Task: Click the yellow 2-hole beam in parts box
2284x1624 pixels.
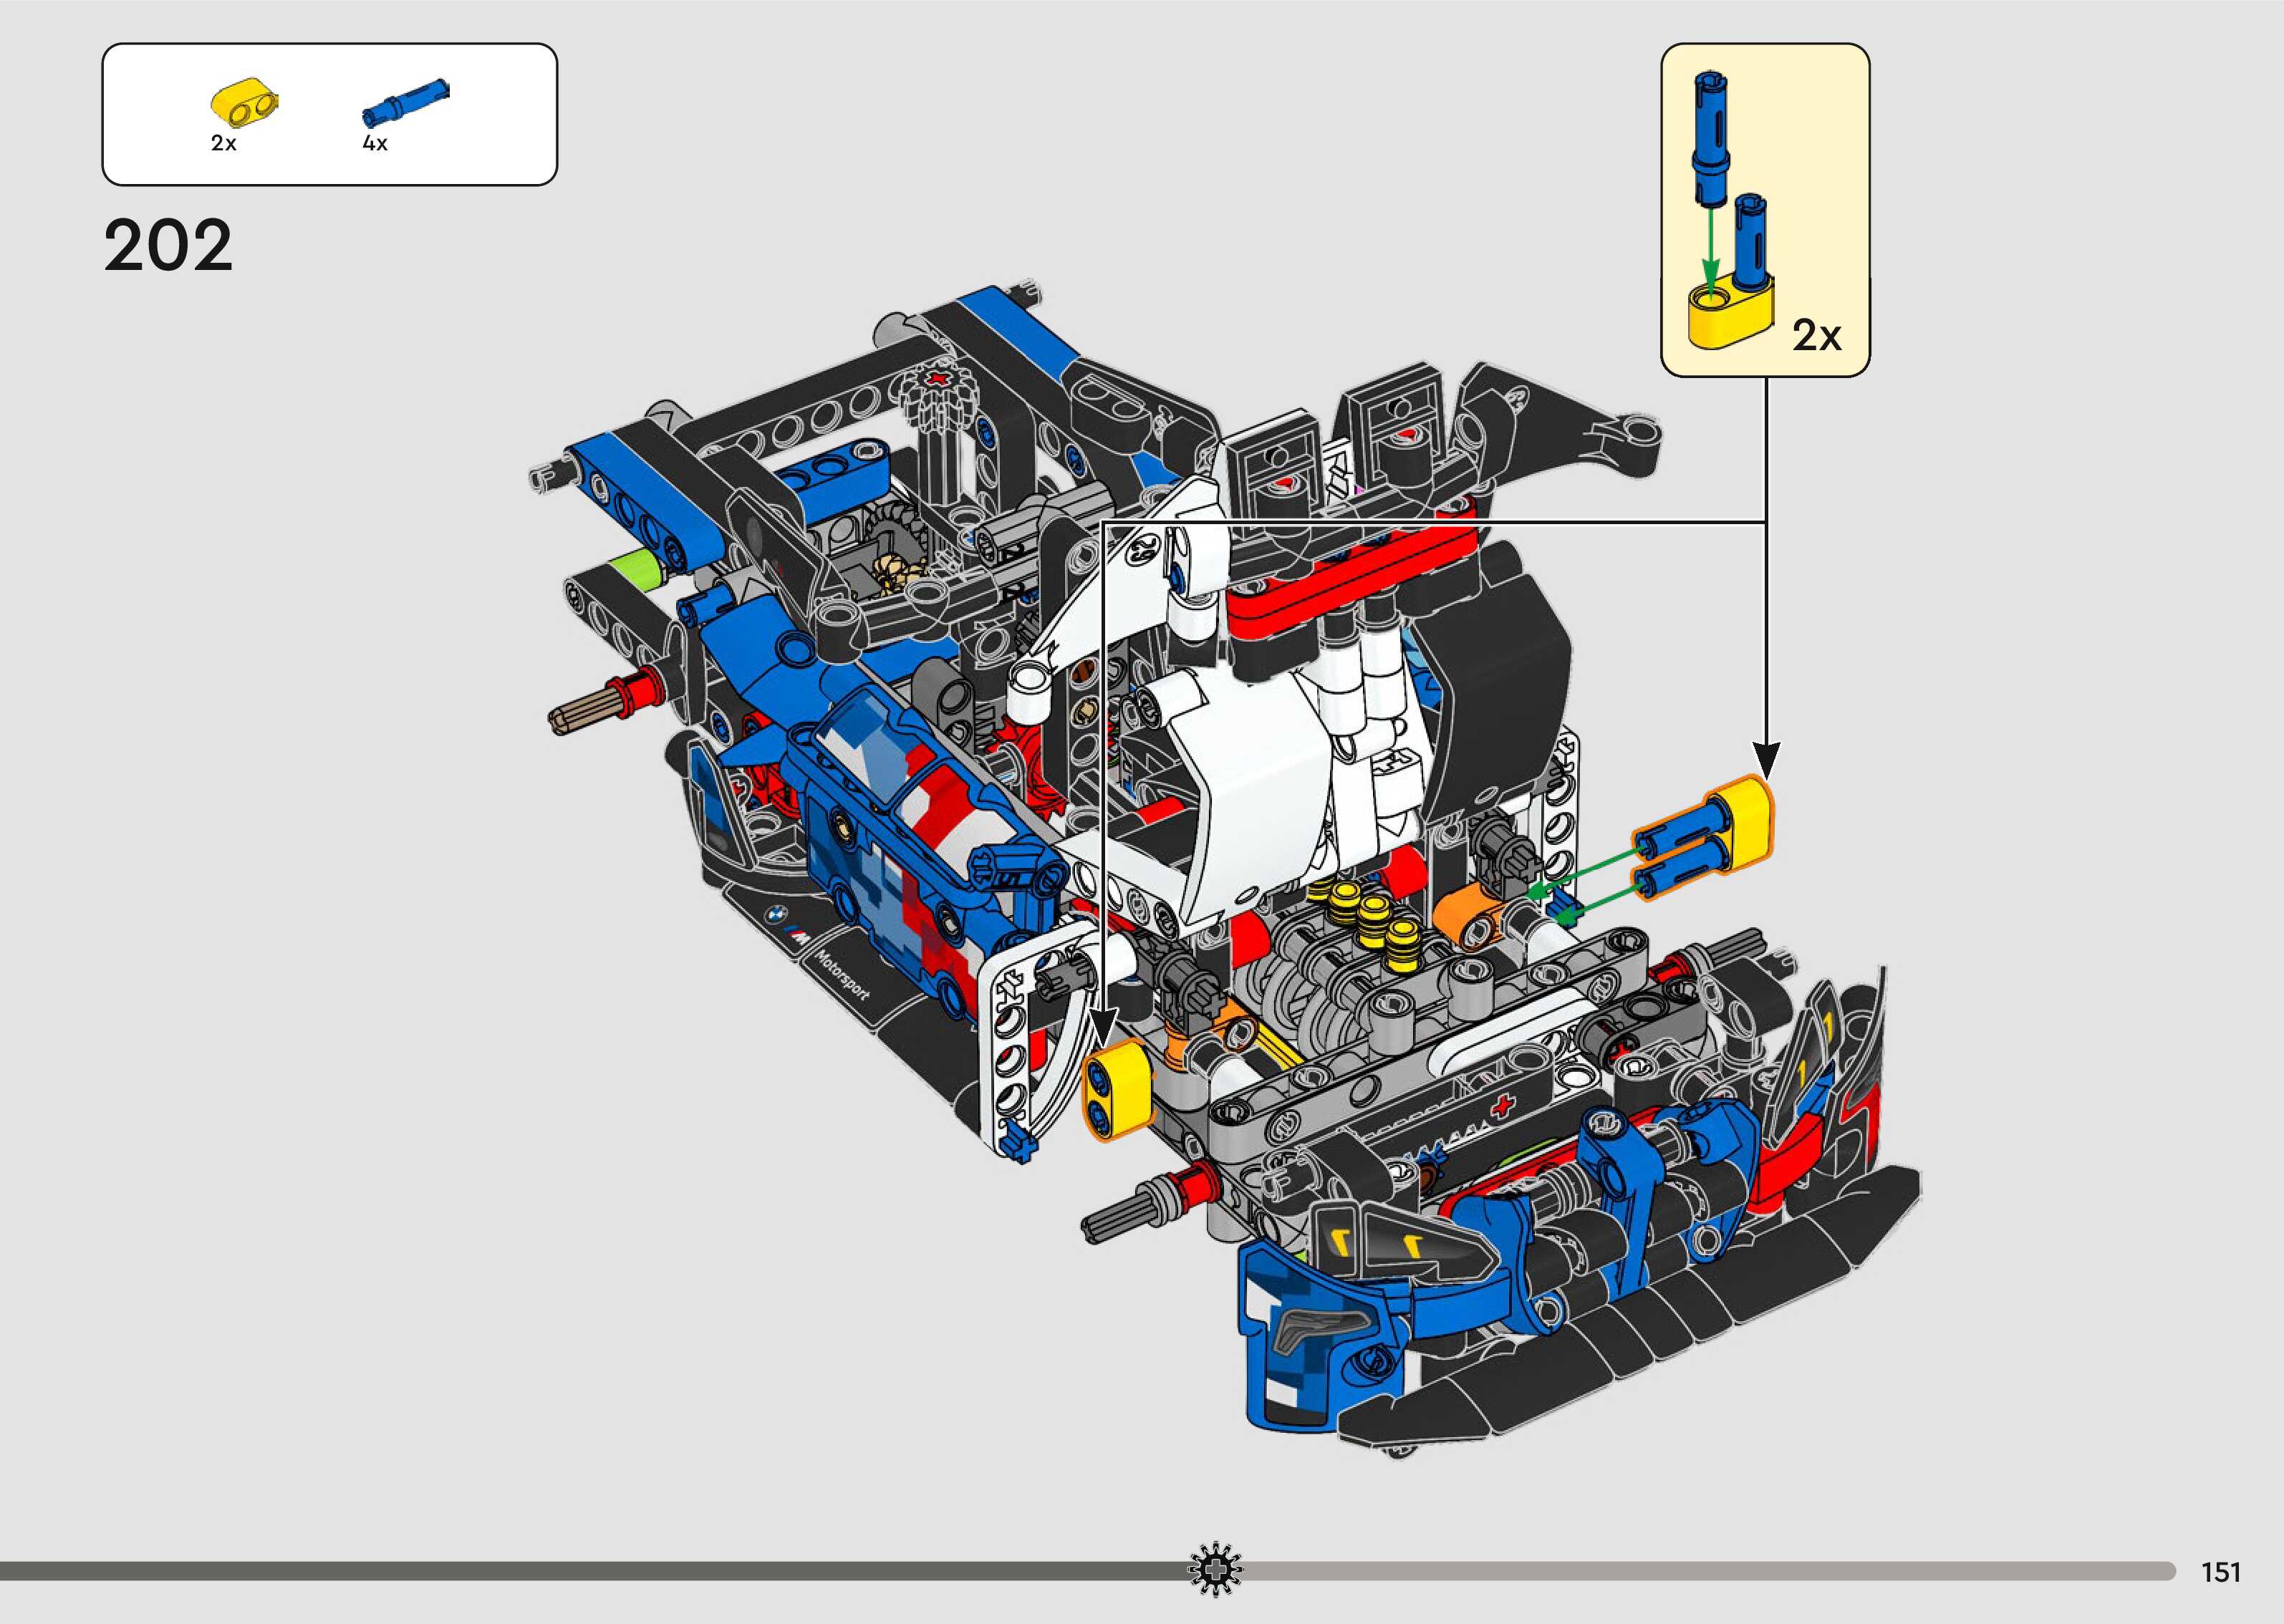Action: pyautogui.click(x=245, y=102)
